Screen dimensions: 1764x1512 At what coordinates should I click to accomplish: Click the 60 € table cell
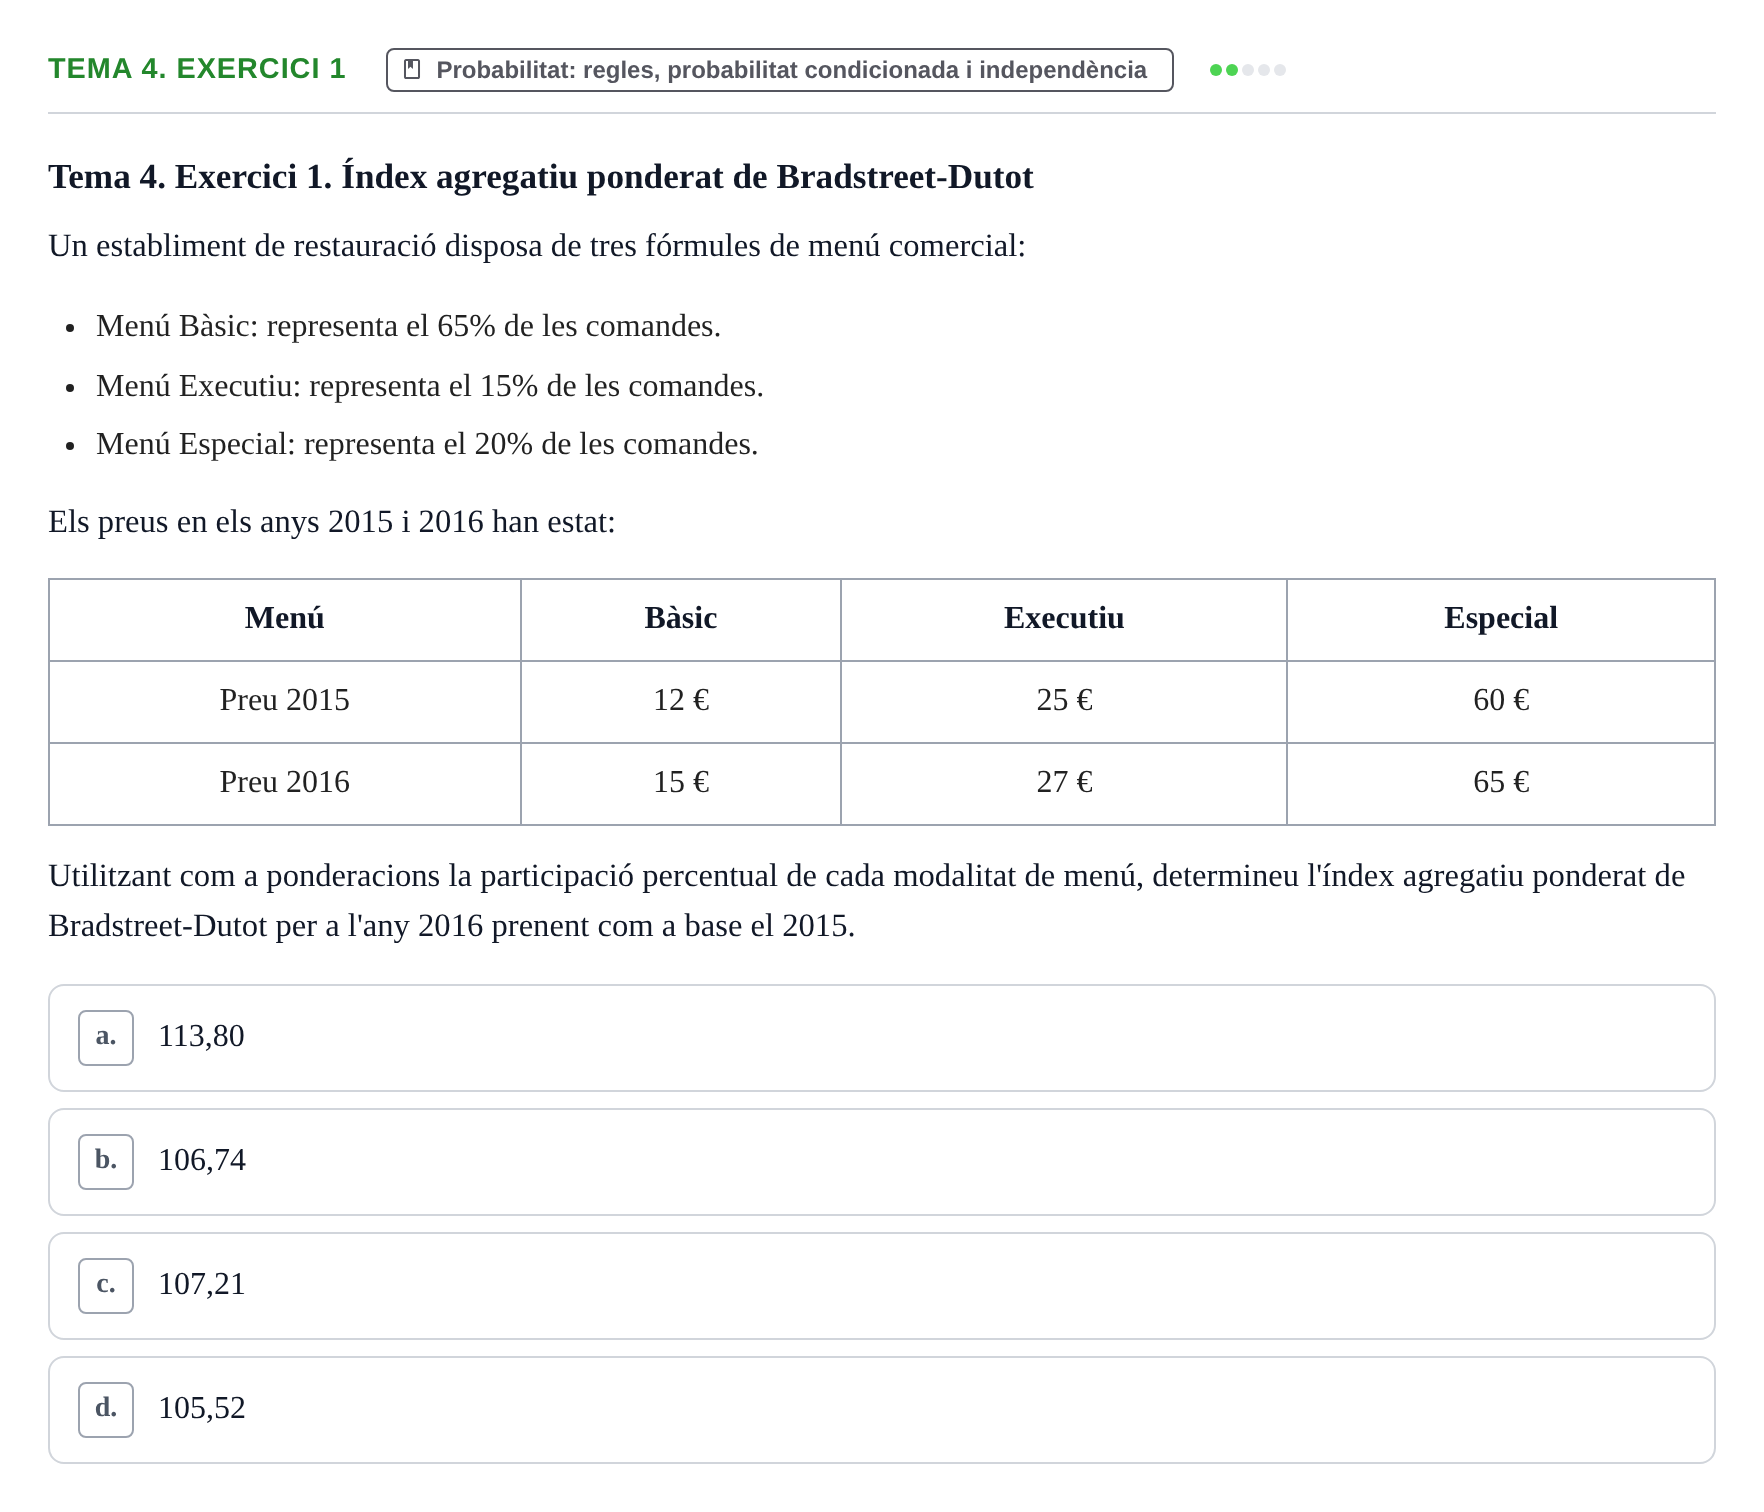[1501, 701]
